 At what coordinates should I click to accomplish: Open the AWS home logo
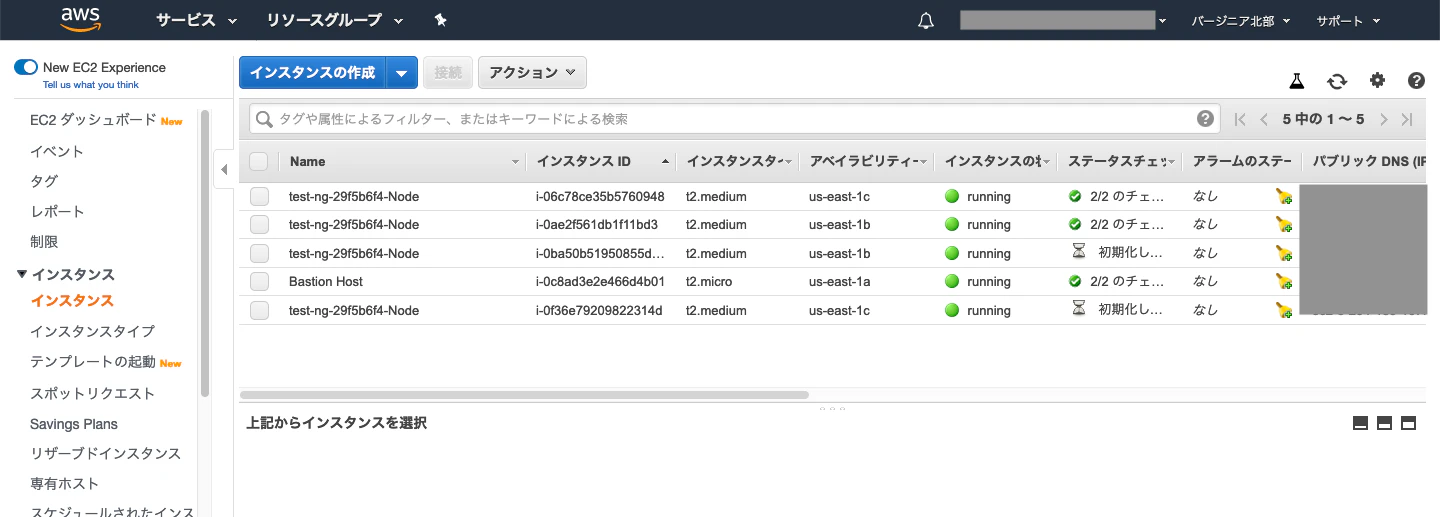click(x=80, y=18)
